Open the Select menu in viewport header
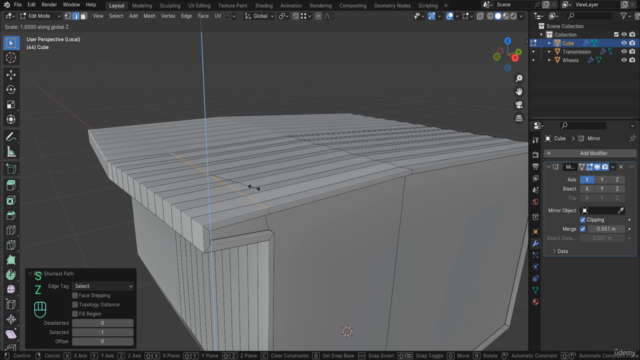 pyautogui.click(x=116, y=16)
